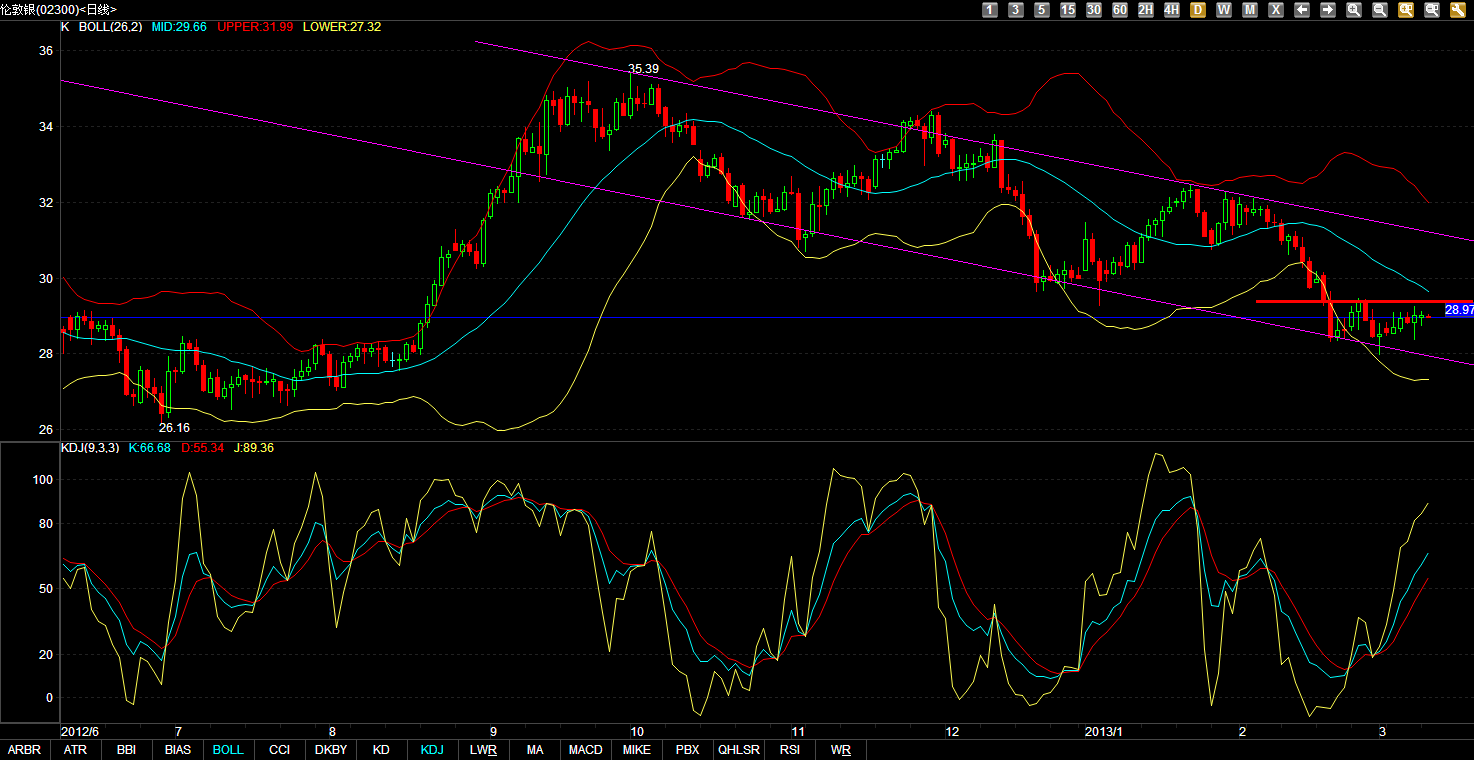Click the UPPER:31.99 value
Viewport: 1474px width, 760px height.
(x=253, y=27)
